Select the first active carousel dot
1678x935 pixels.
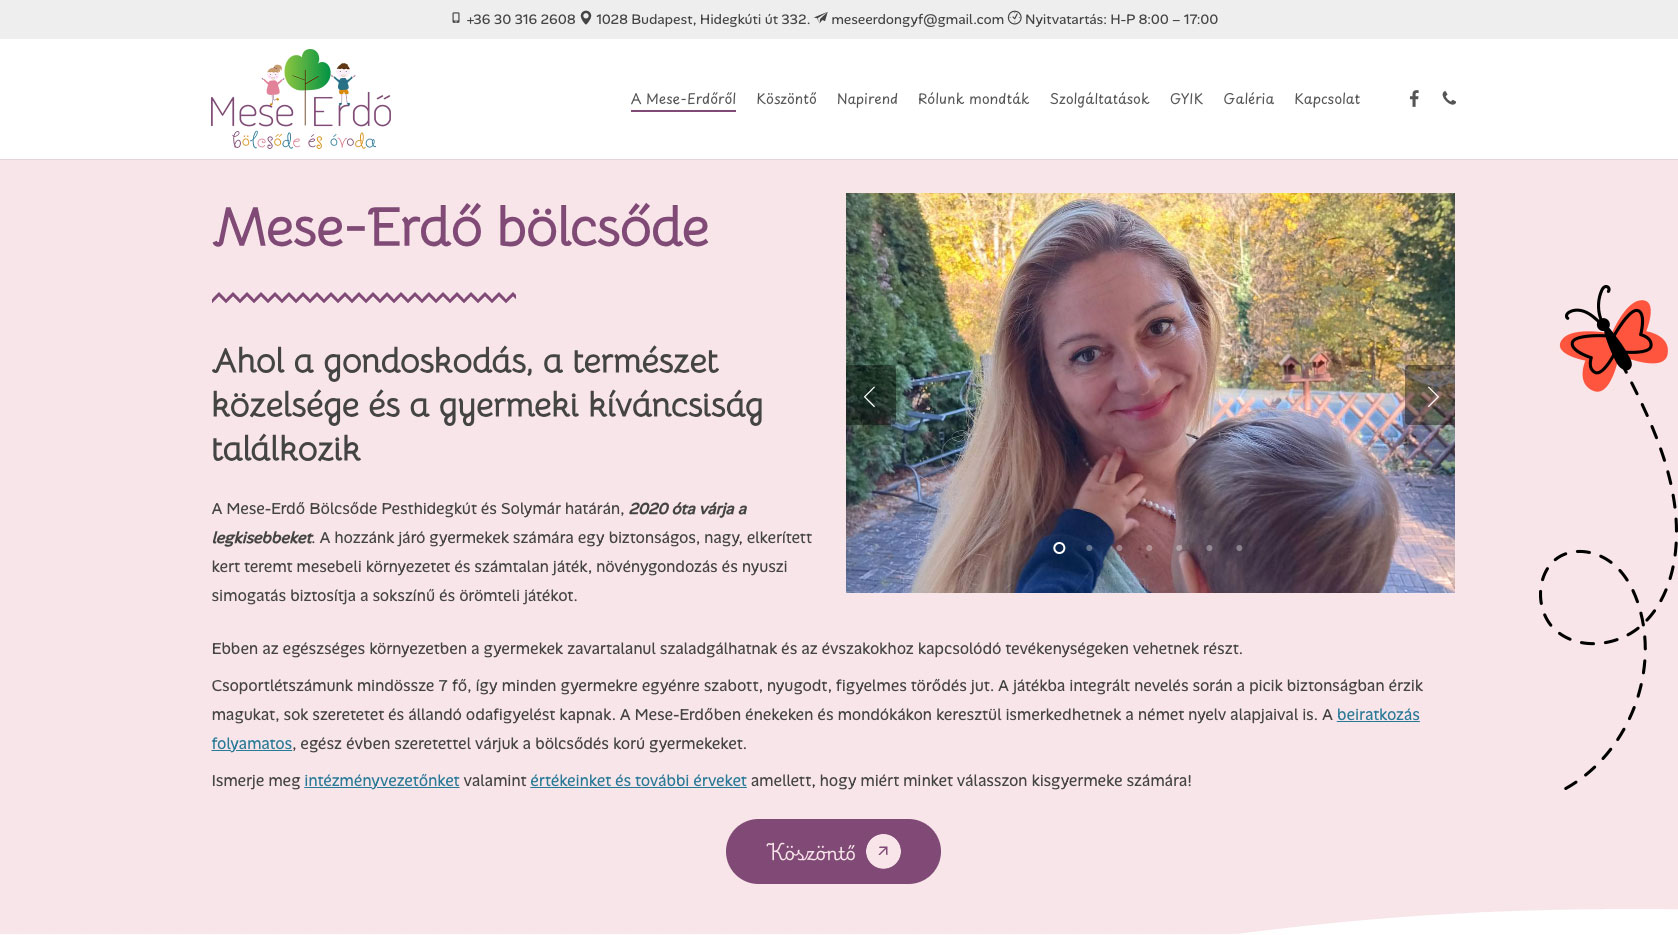pos(1059,548)
